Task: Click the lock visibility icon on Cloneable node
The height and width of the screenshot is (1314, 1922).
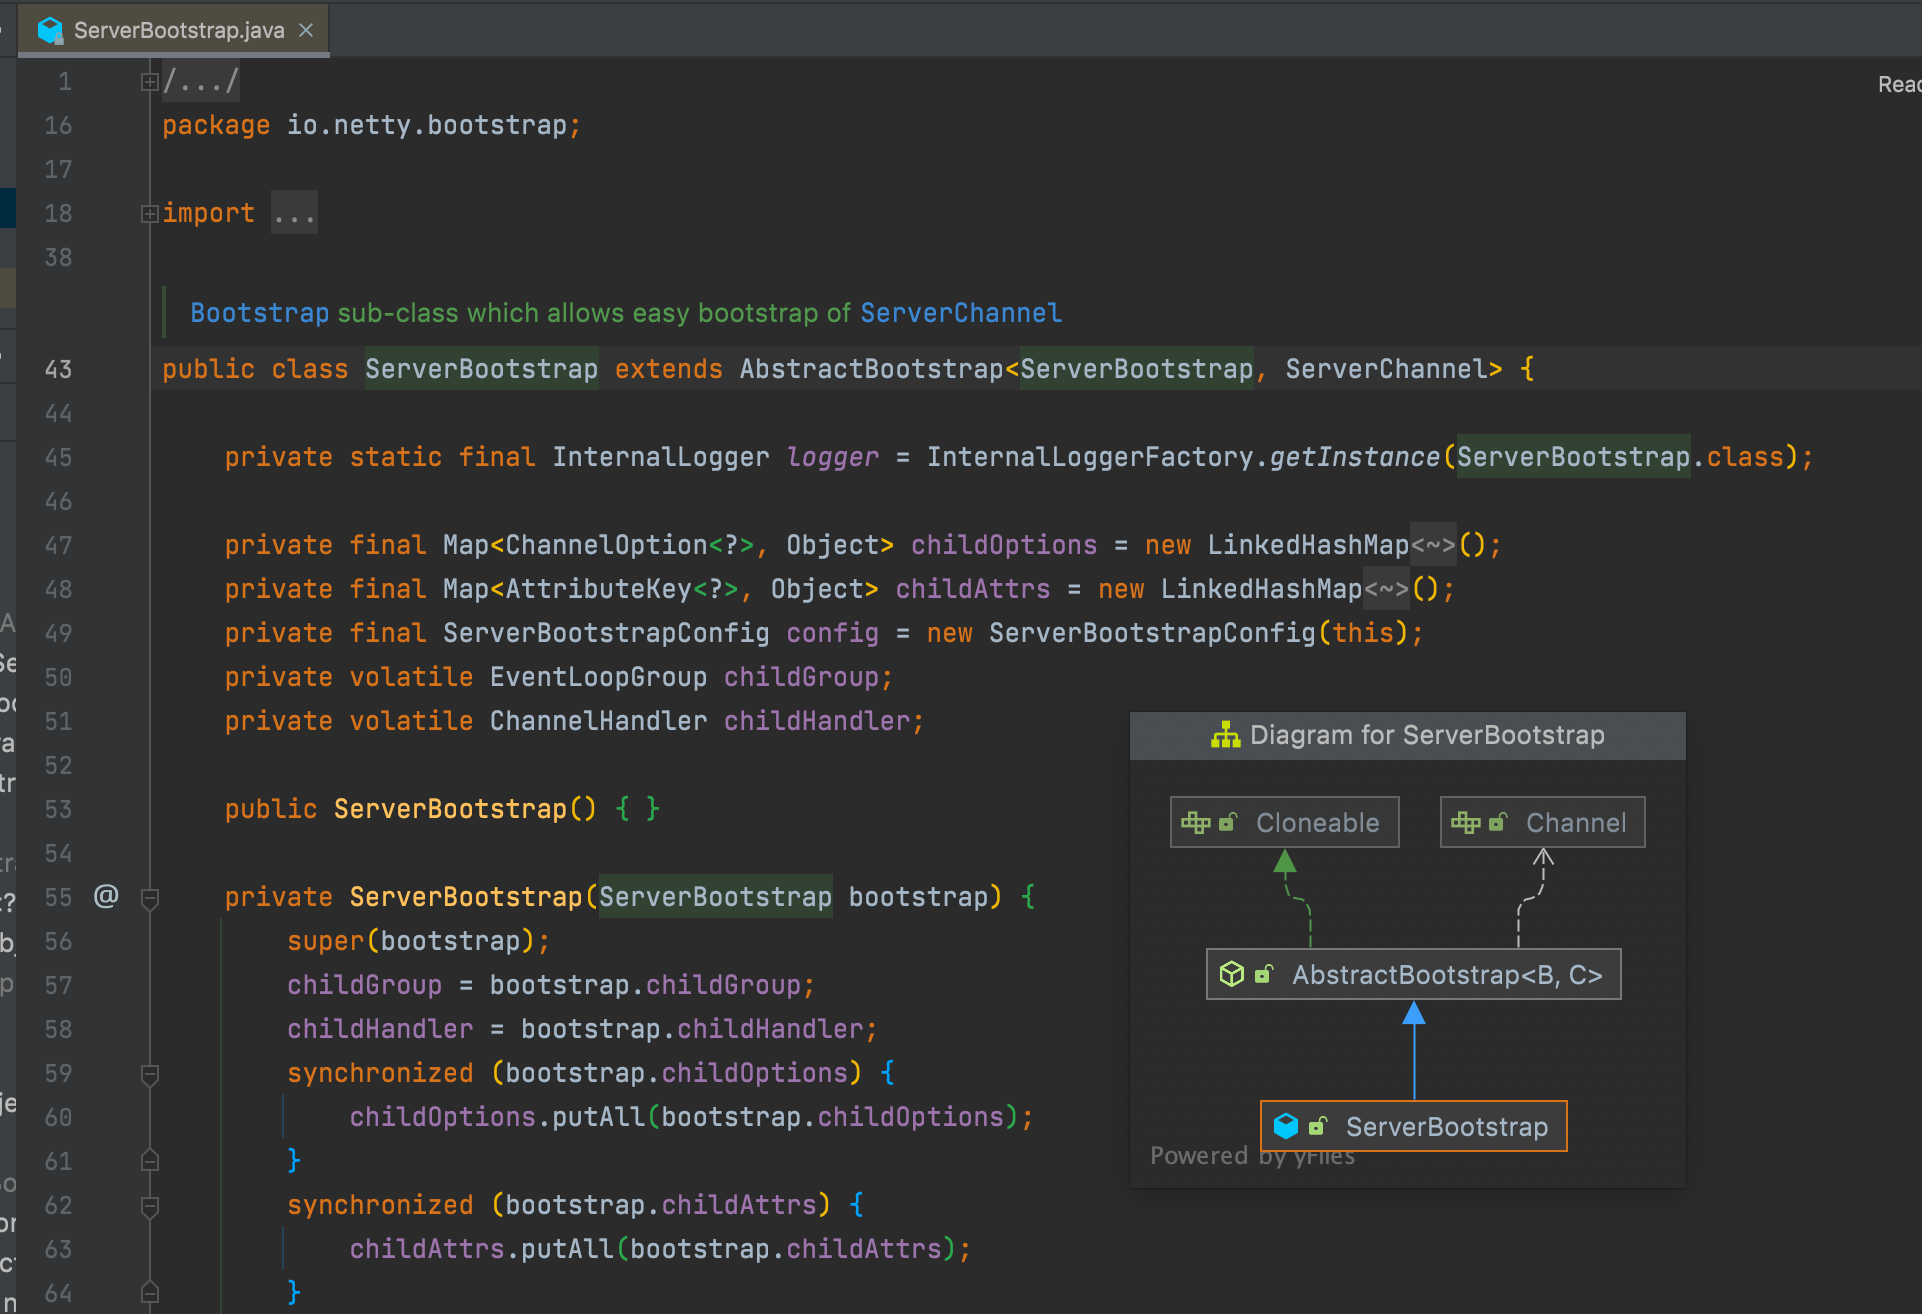Action: [x=1228, y=822]
